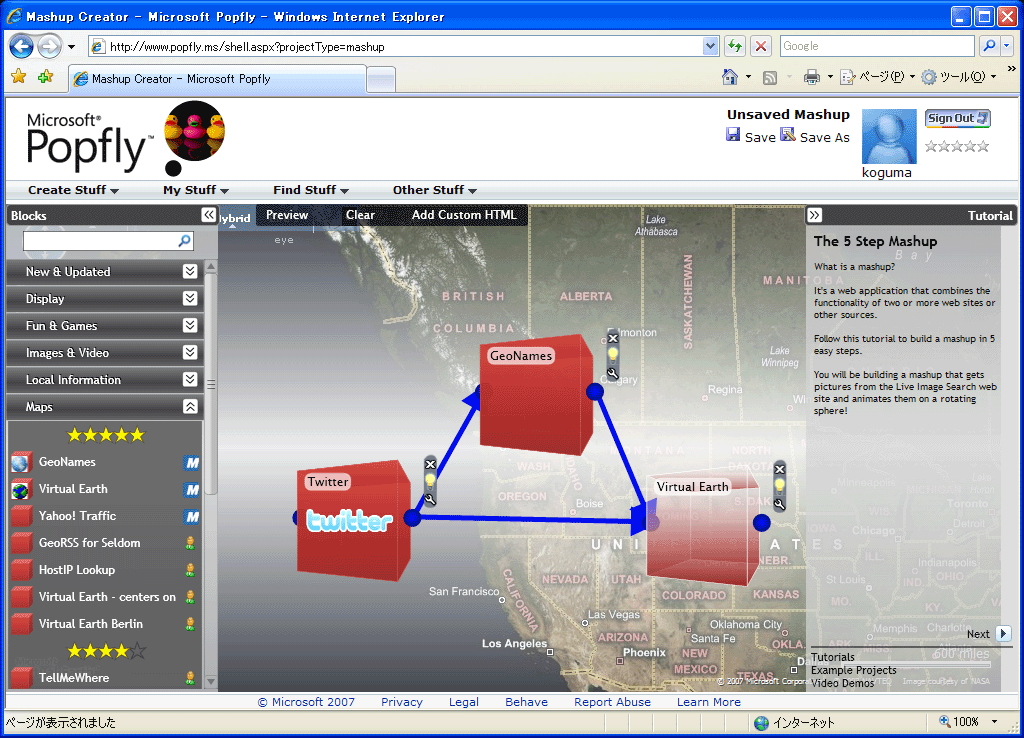1024x738 pixels.
Task: Open the Learn More footer link
Action: click(x=709, y=702)
